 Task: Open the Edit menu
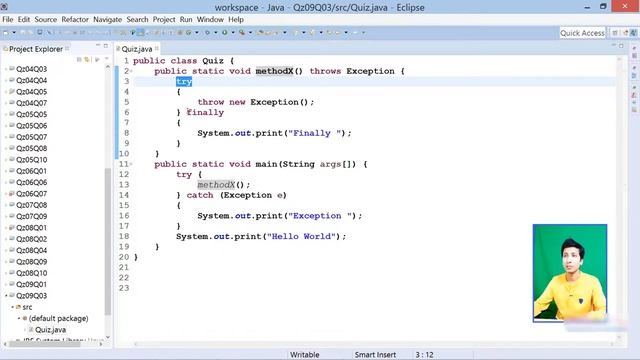24,19
